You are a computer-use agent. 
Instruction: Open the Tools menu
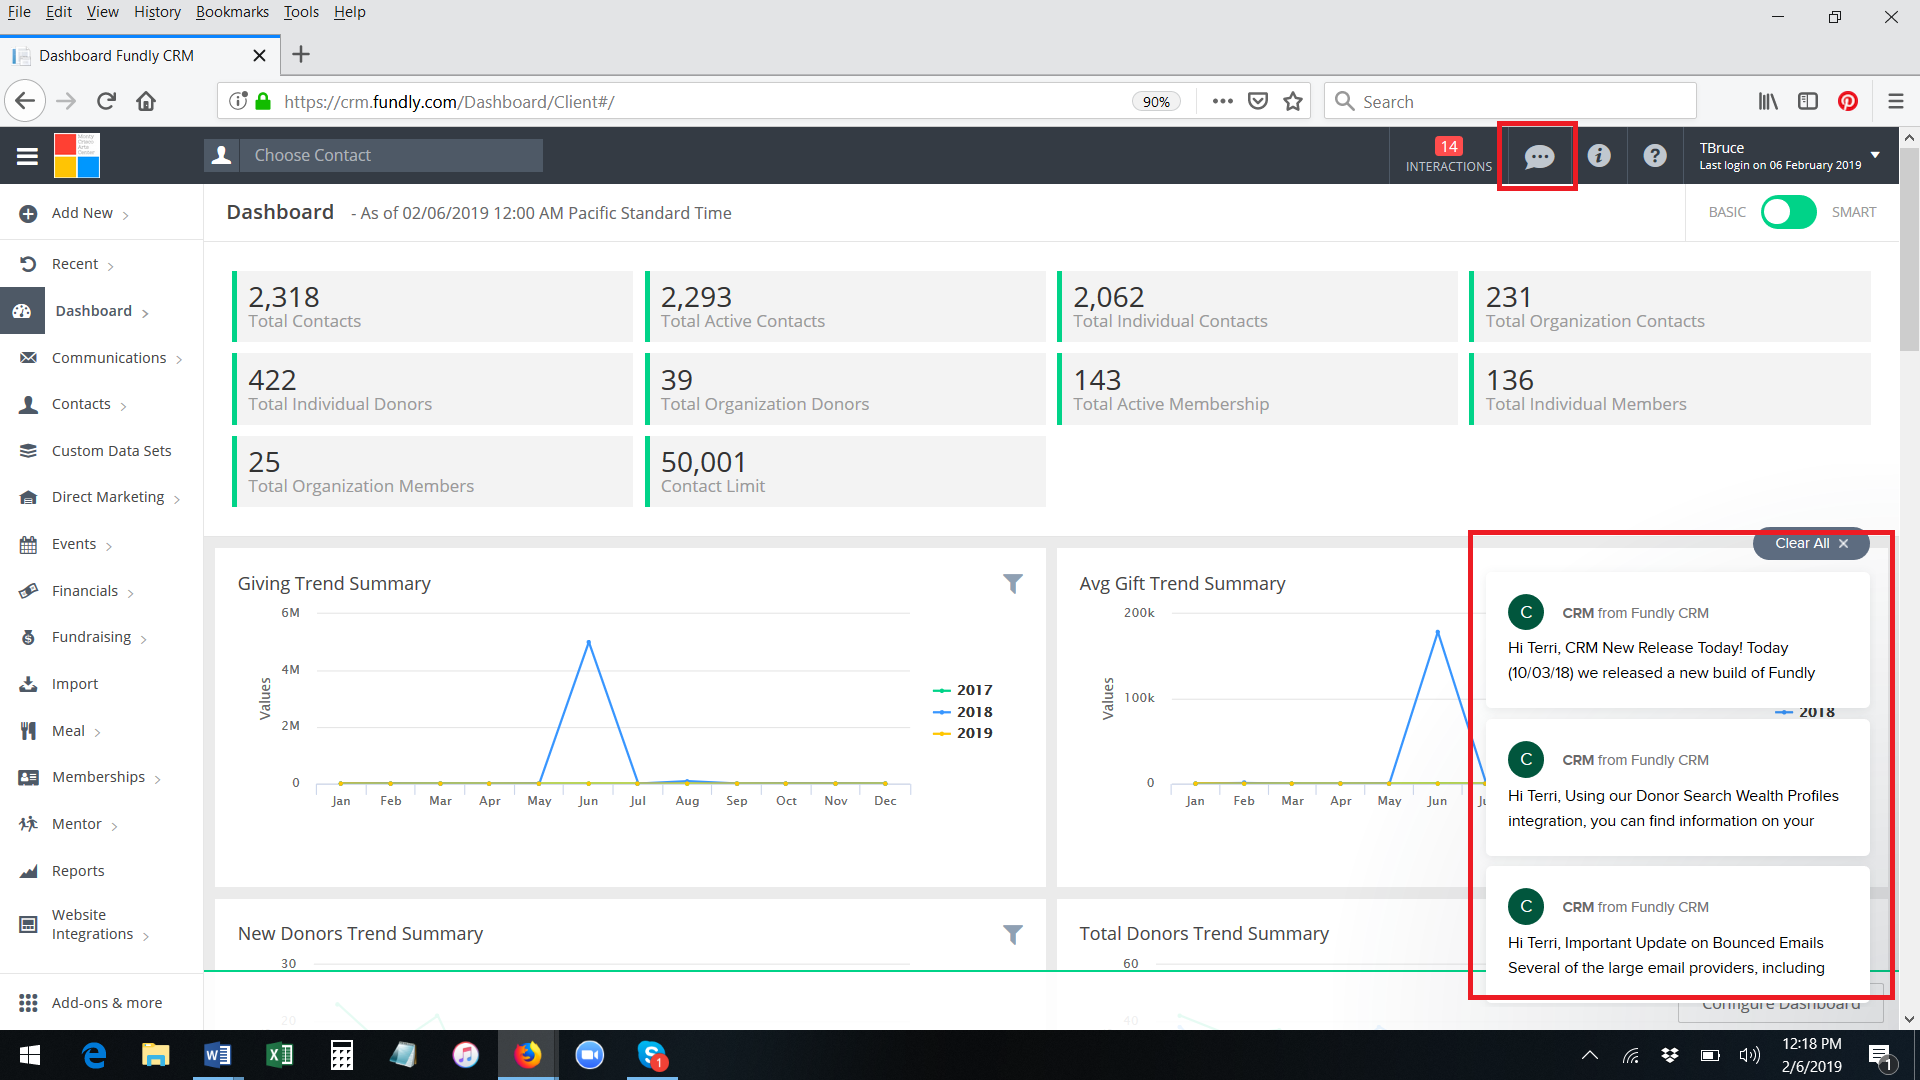pos(301,12)
